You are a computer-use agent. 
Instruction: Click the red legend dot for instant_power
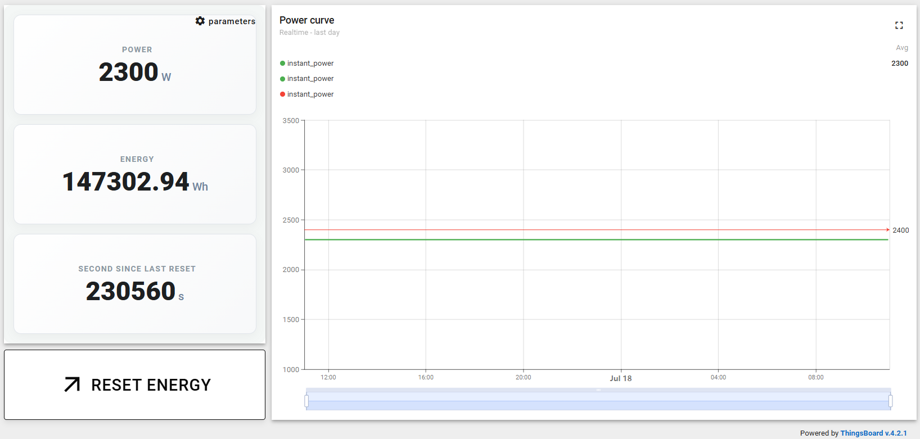(x=283, y=94)
